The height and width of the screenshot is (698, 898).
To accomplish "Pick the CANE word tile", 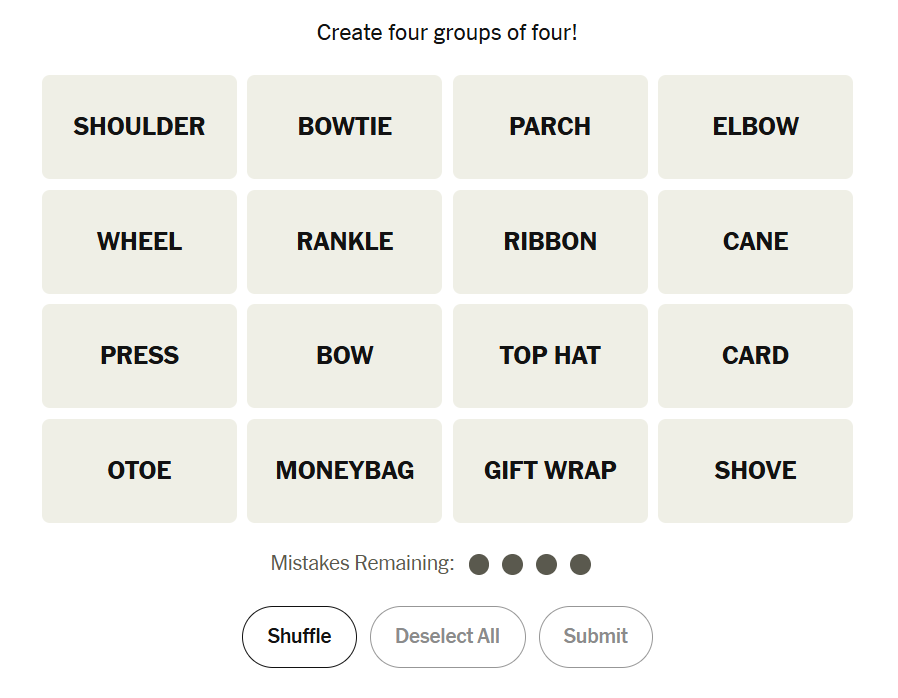I will click(x=755, y=242).
